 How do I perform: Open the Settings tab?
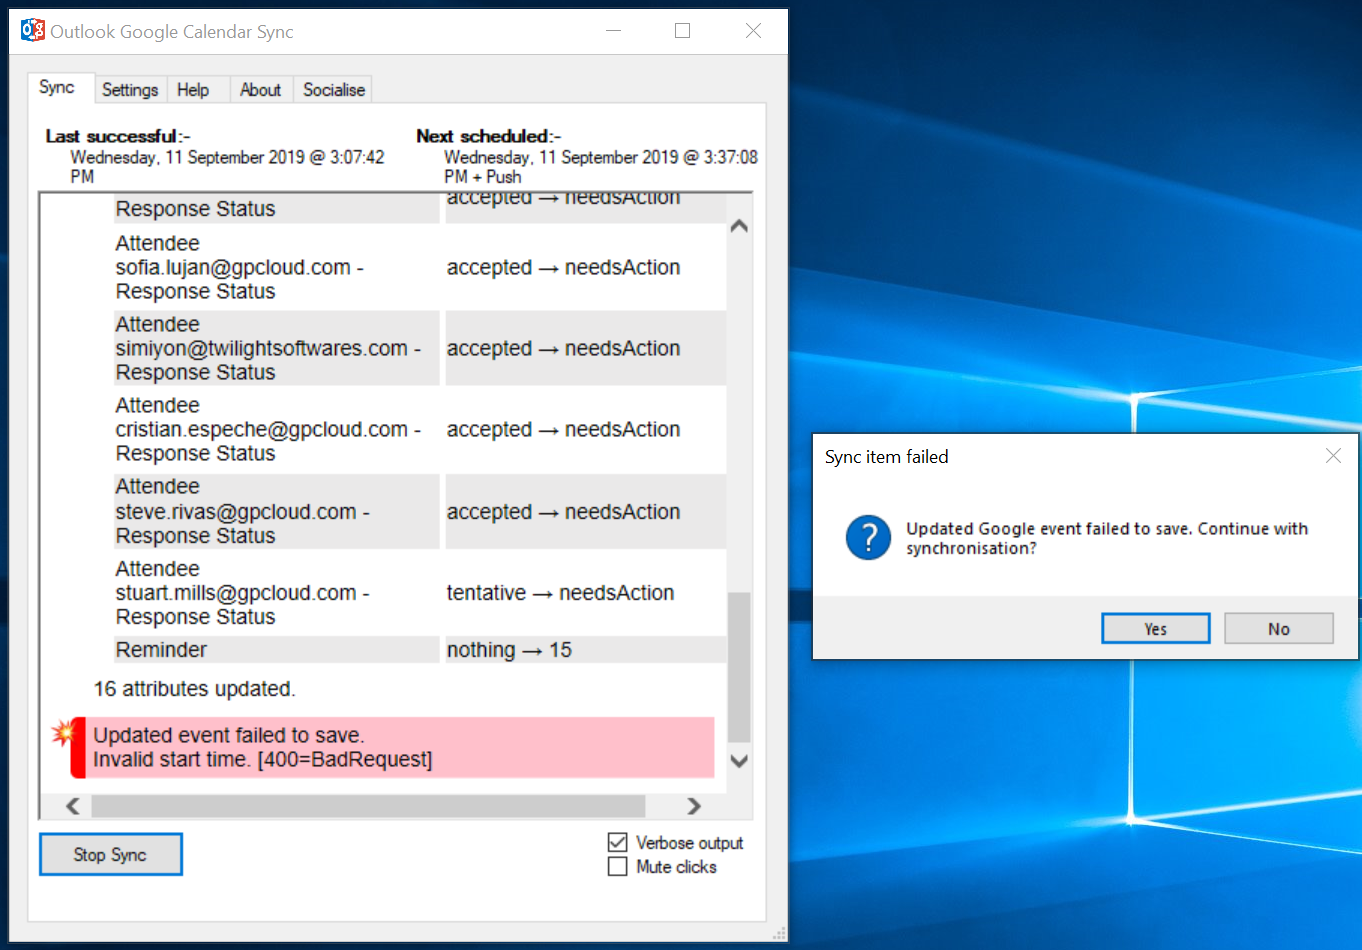pos(130,90)
